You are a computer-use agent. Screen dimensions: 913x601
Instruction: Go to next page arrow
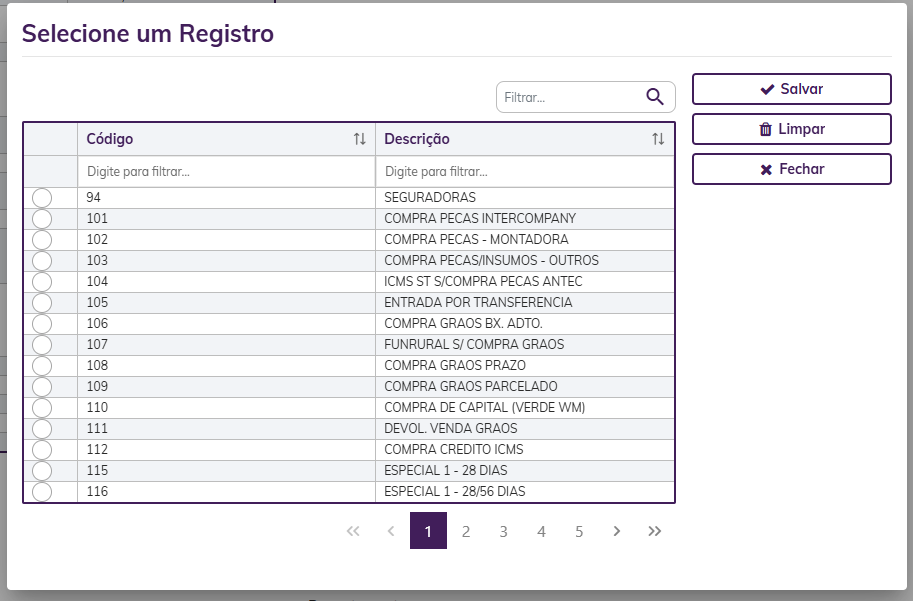click(617, 531)
